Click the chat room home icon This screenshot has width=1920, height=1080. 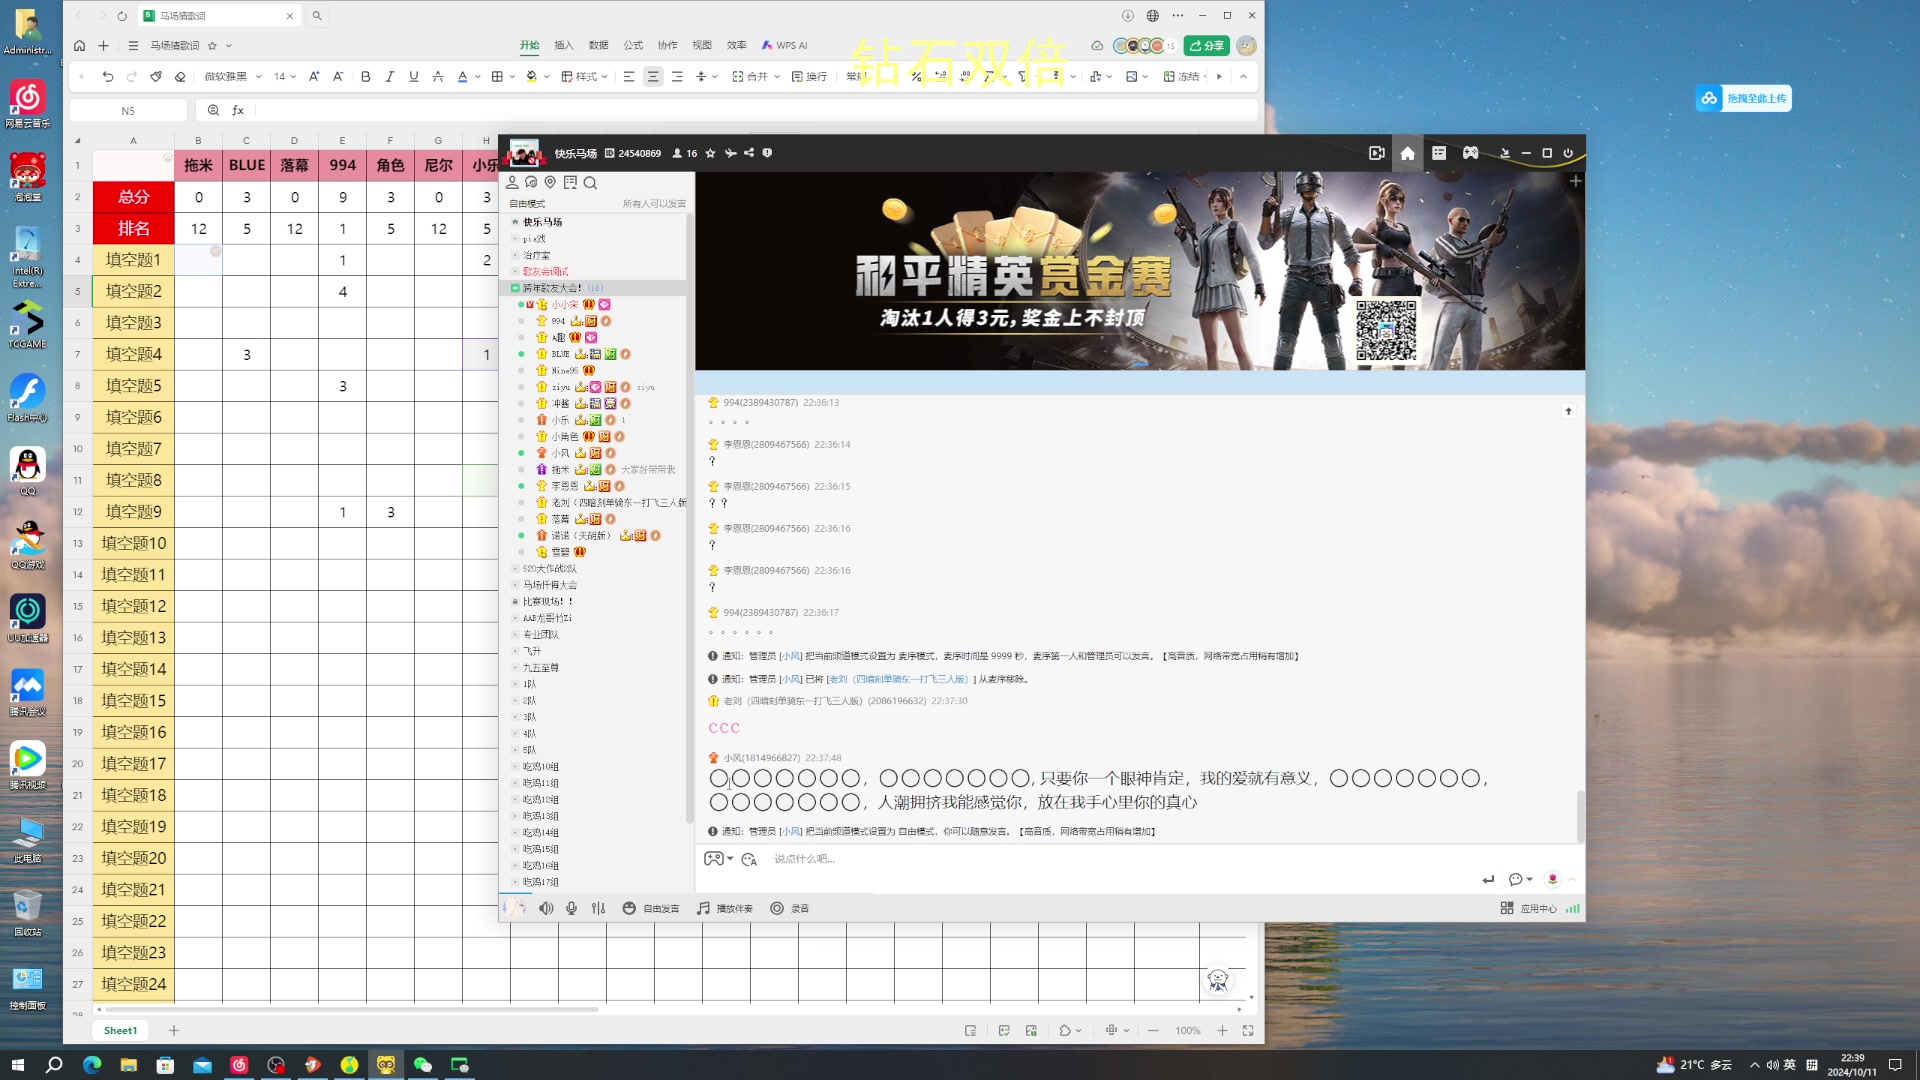(1407, 153)
